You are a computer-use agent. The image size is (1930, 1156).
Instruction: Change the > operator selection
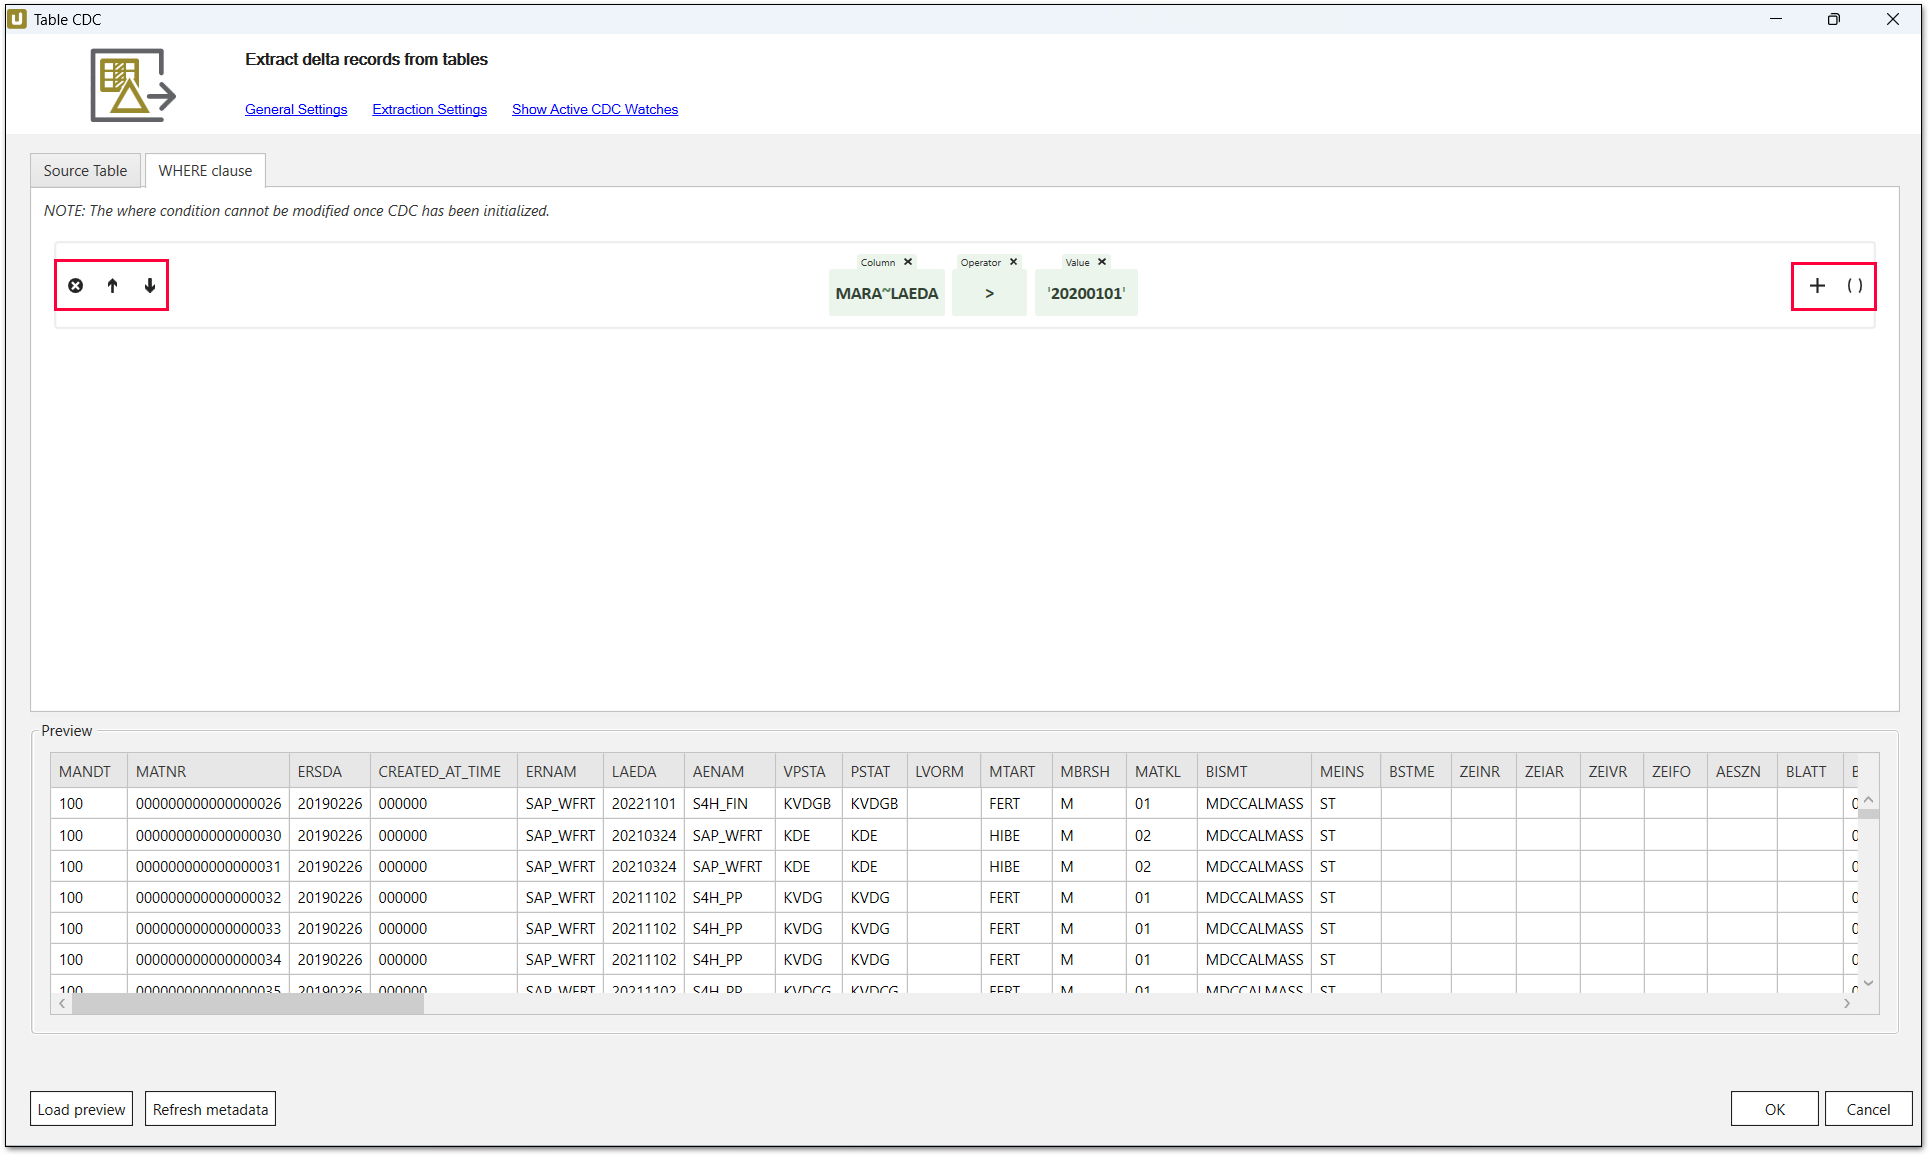pyautogui.click(x=989, y=294)
